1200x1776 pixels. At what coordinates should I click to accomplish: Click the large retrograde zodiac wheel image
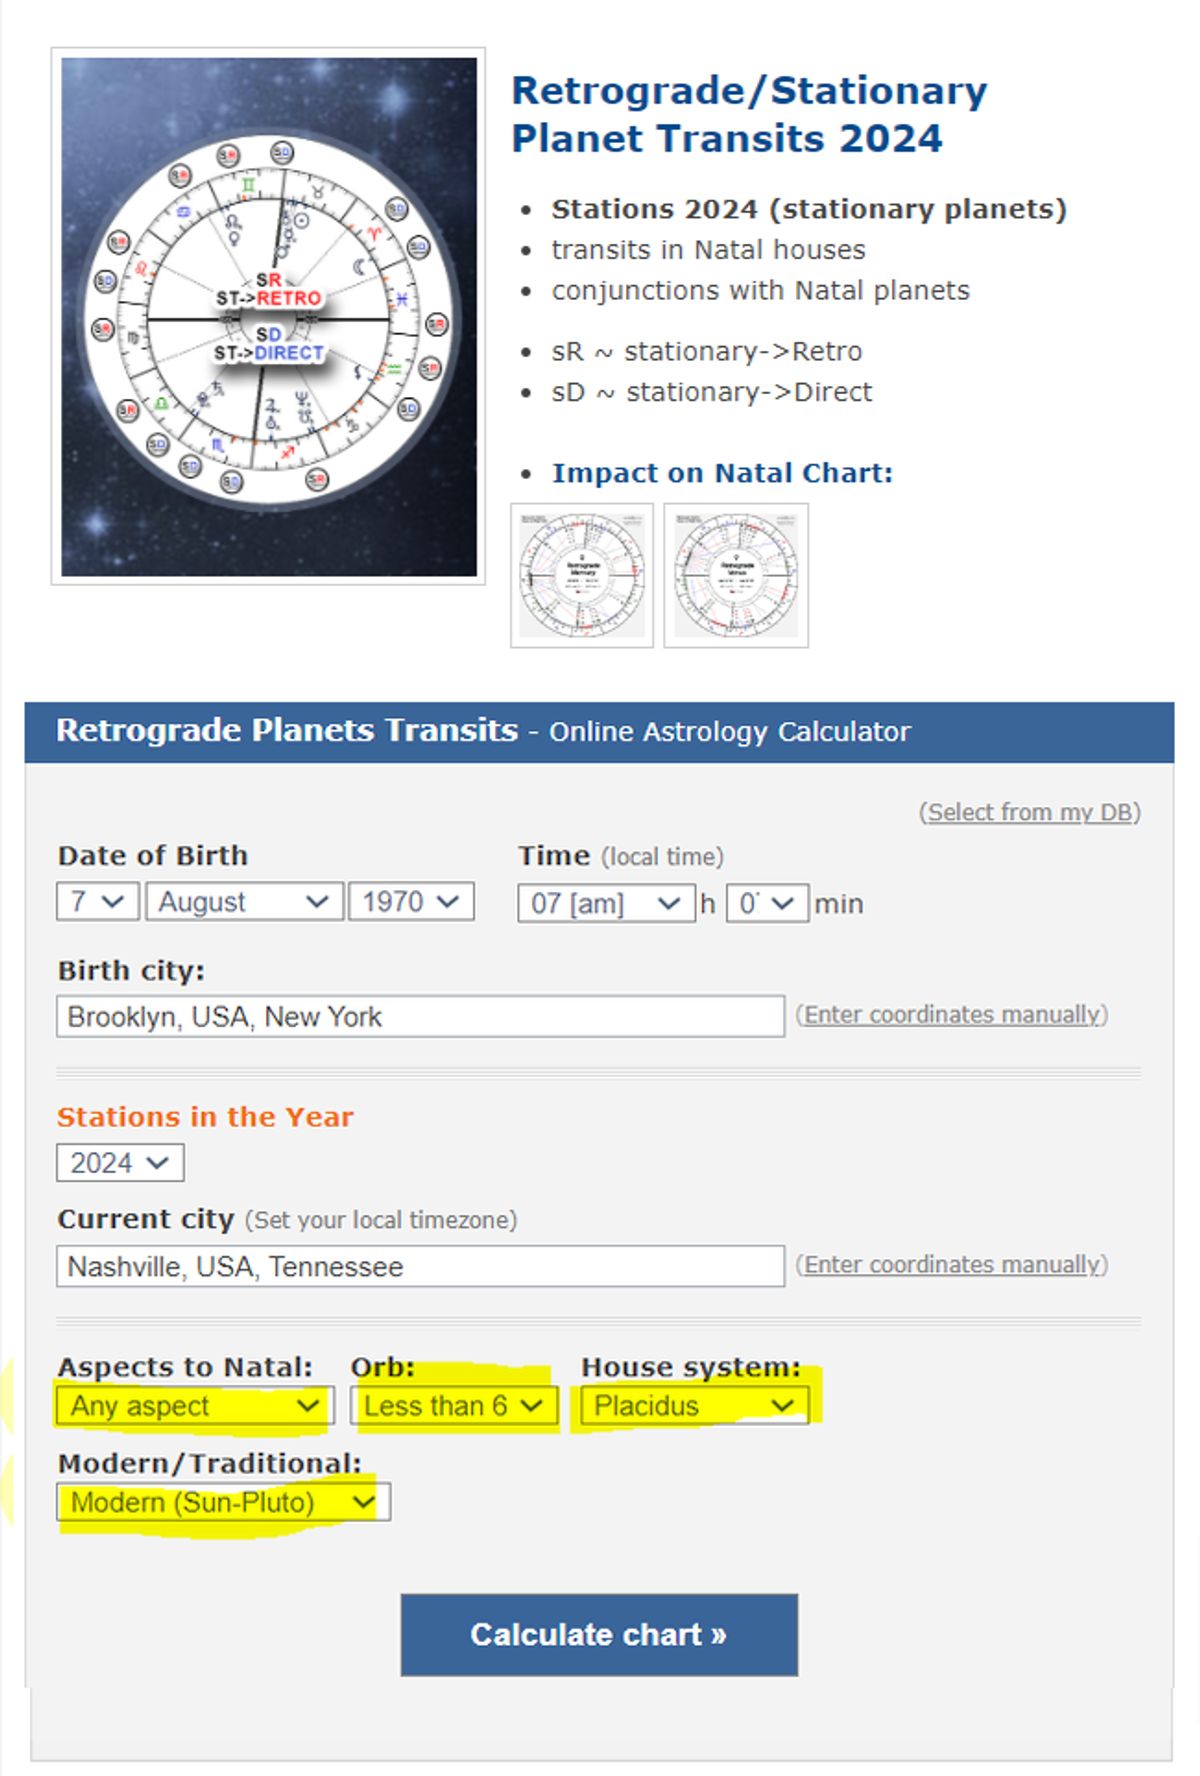268,315
